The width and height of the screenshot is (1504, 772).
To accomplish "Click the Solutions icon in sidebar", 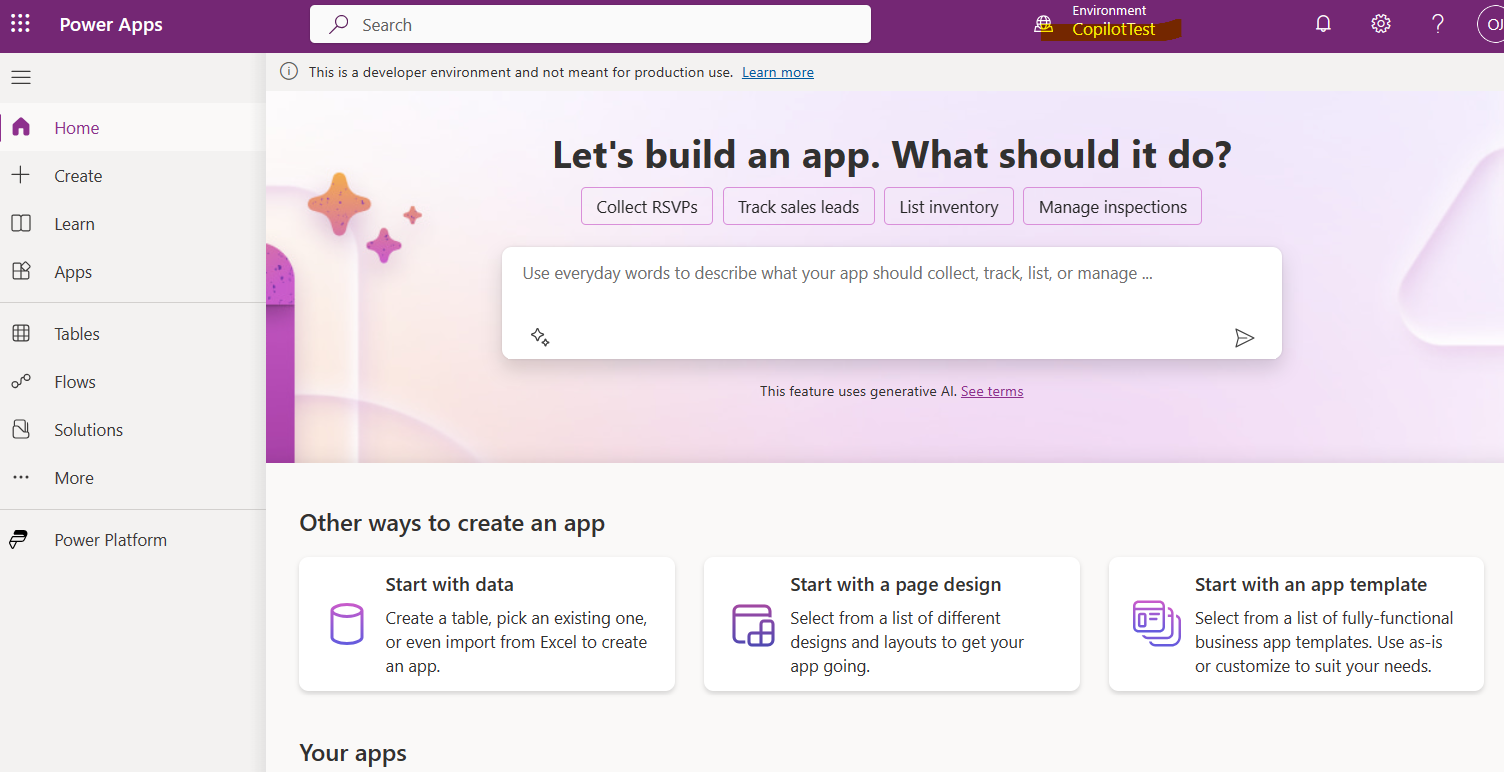I will pyautogui.click(x=21, y=429).
